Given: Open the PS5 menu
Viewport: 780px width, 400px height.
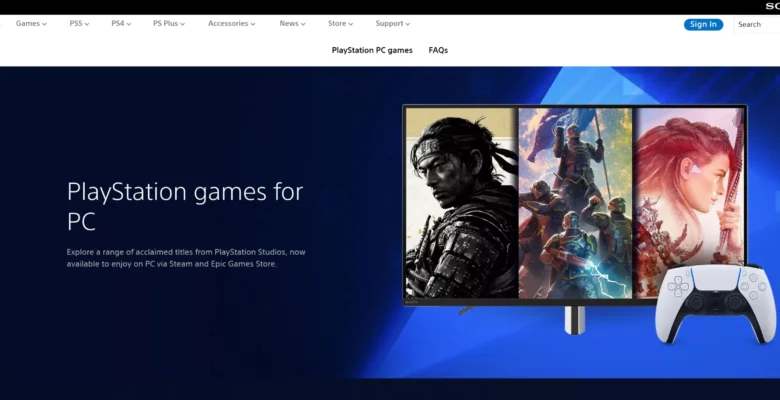Looking at the screenshot, I should coord(79,23).
